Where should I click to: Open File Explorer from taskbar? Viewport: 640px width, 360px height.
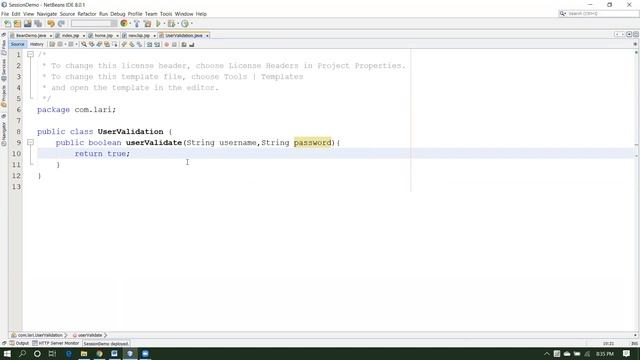tap(84, 354)
